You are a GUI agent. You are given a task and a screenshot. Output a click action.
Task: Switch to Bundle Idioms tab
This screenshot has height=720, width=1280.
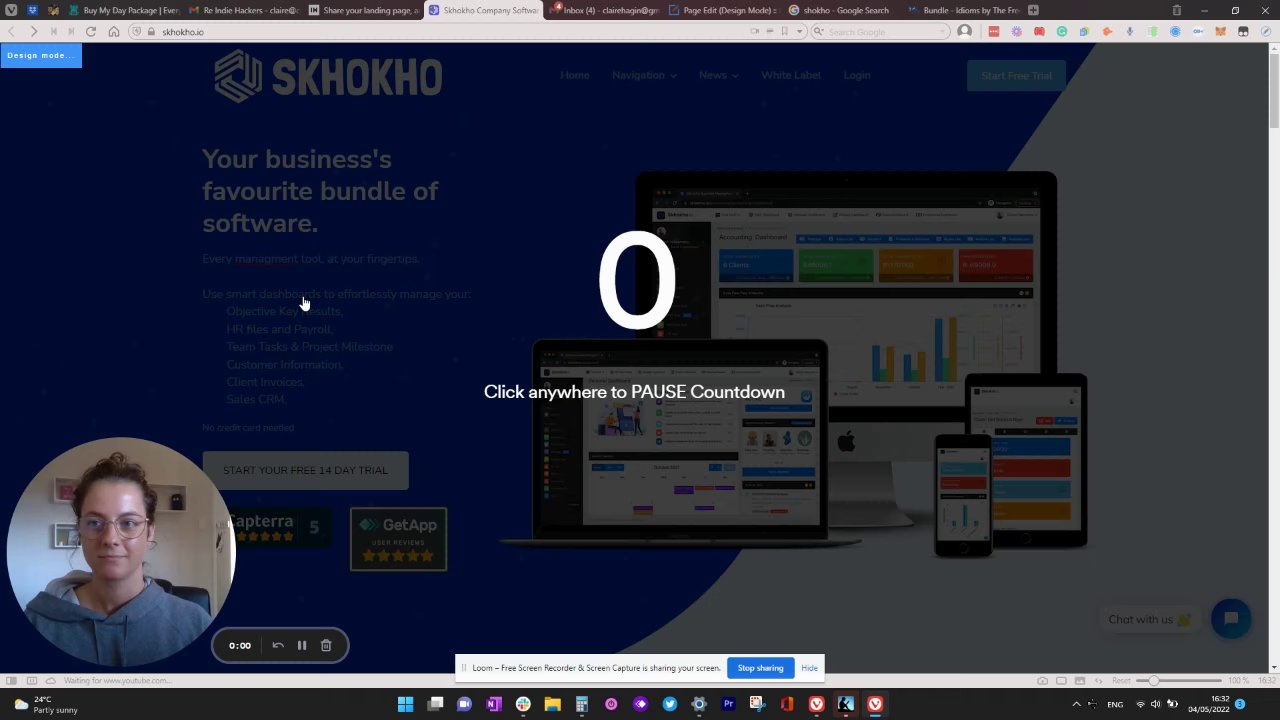pos(962,10)
